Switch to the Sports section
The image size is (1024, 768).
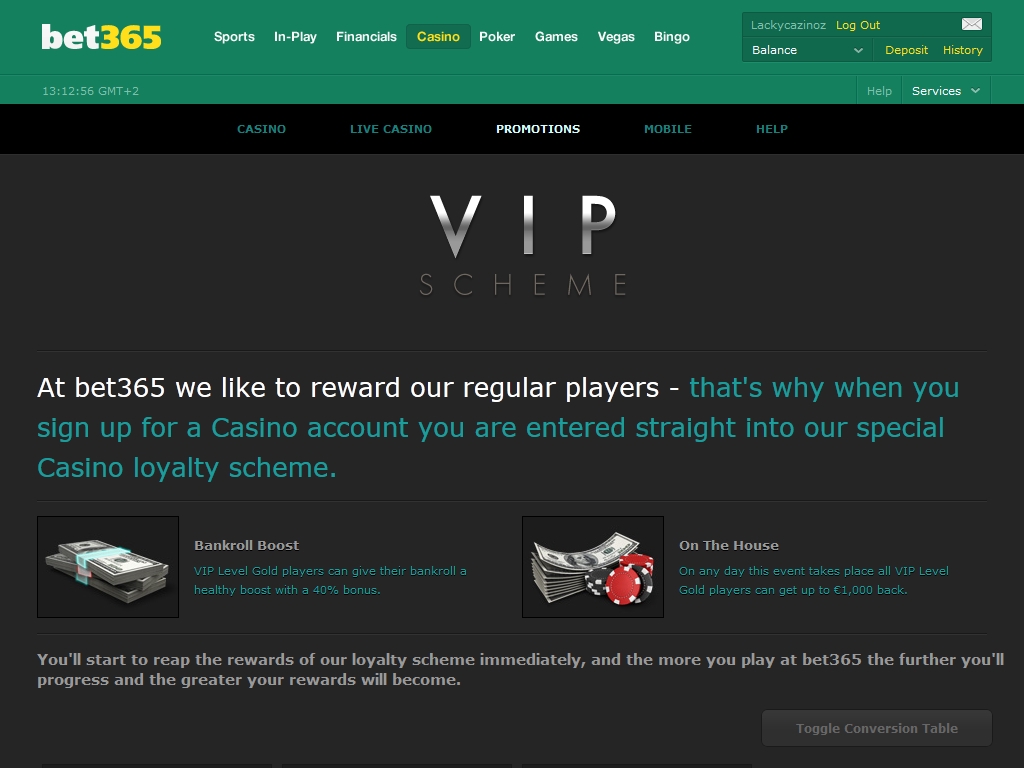[234, 37]
